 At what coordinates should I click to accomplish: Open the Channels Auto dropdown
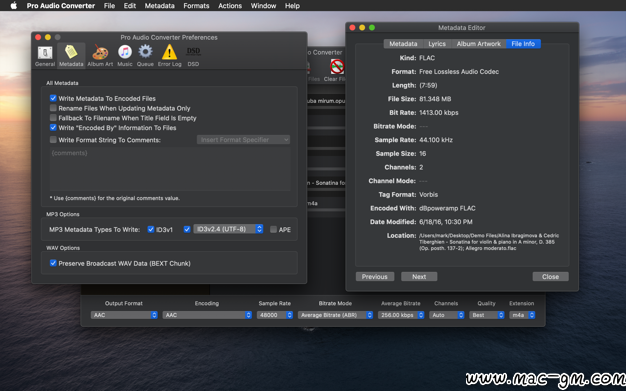[447, 315]
